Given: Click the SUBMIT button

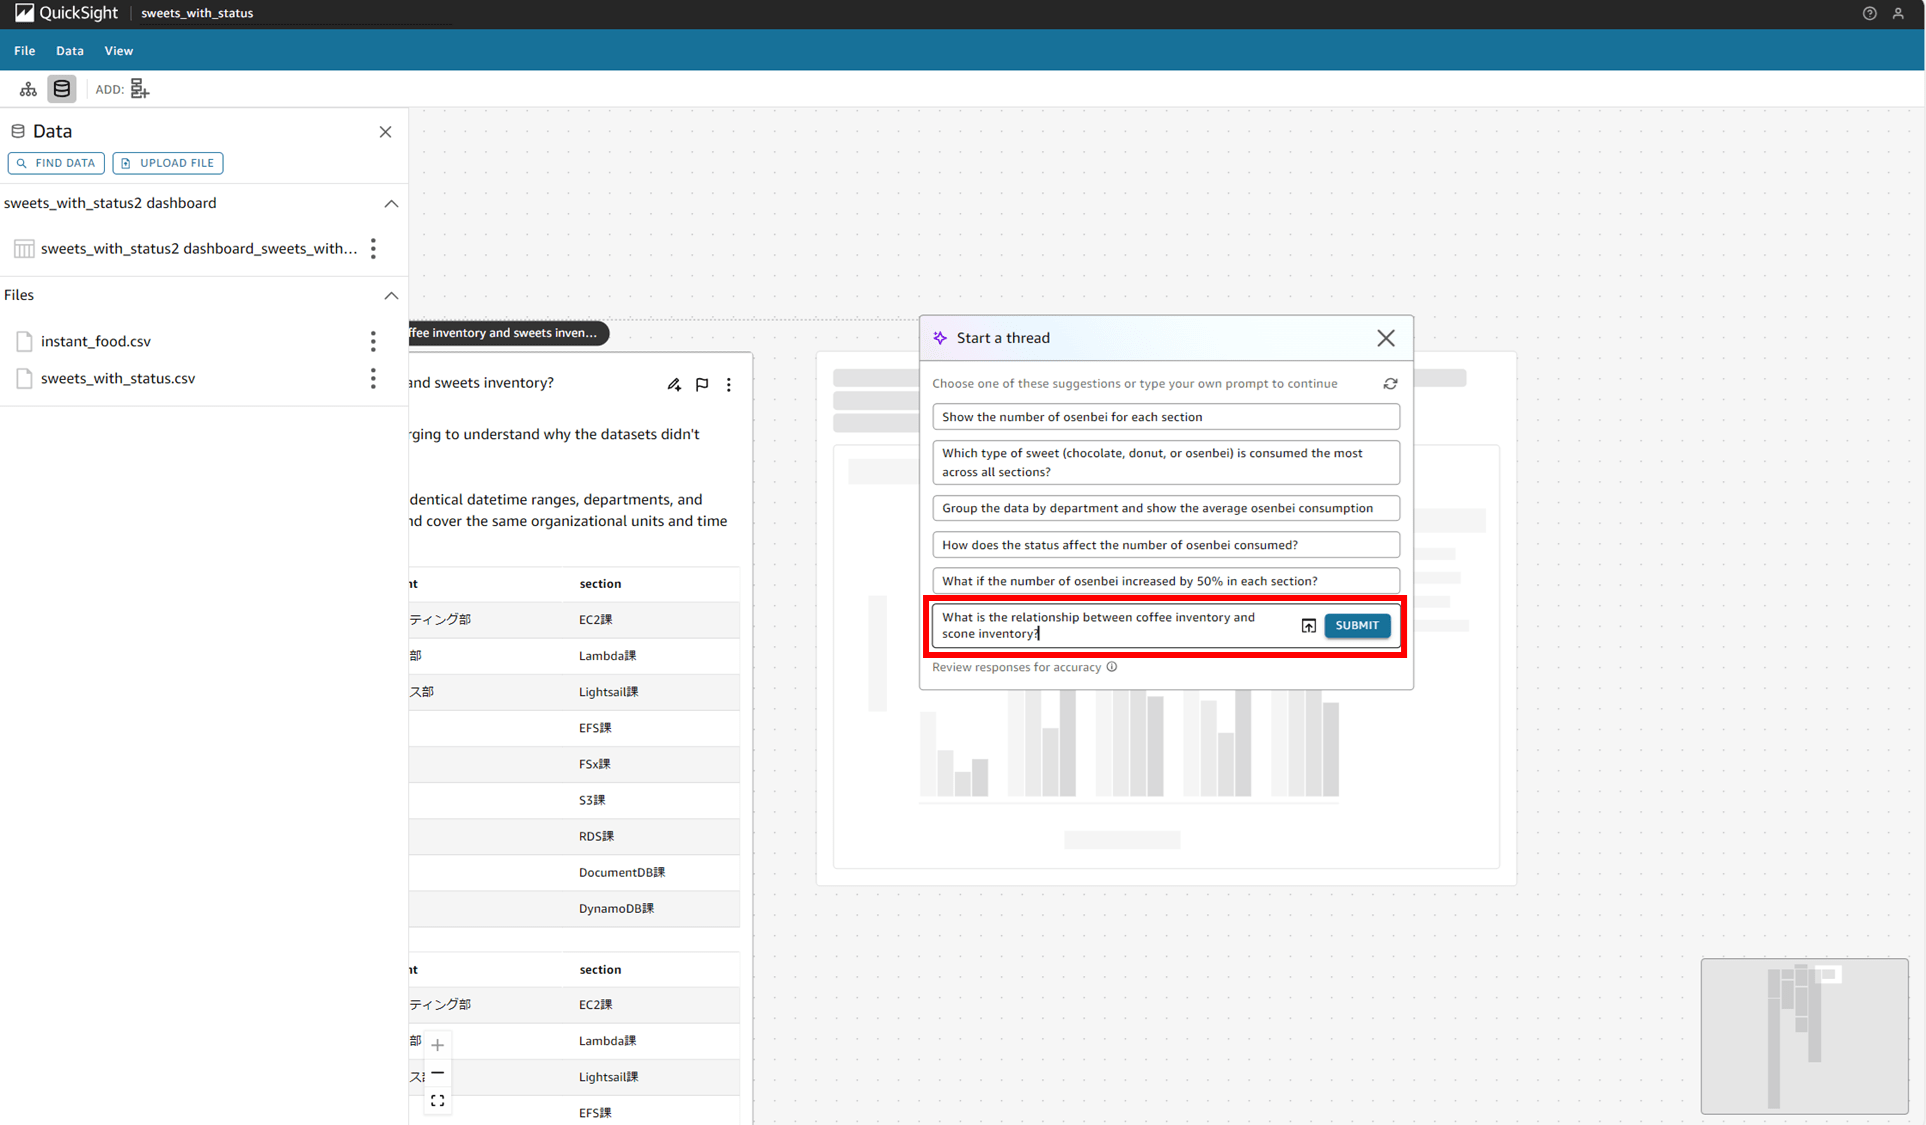Looking at the screenshot, I should [x=1357, y=625].
